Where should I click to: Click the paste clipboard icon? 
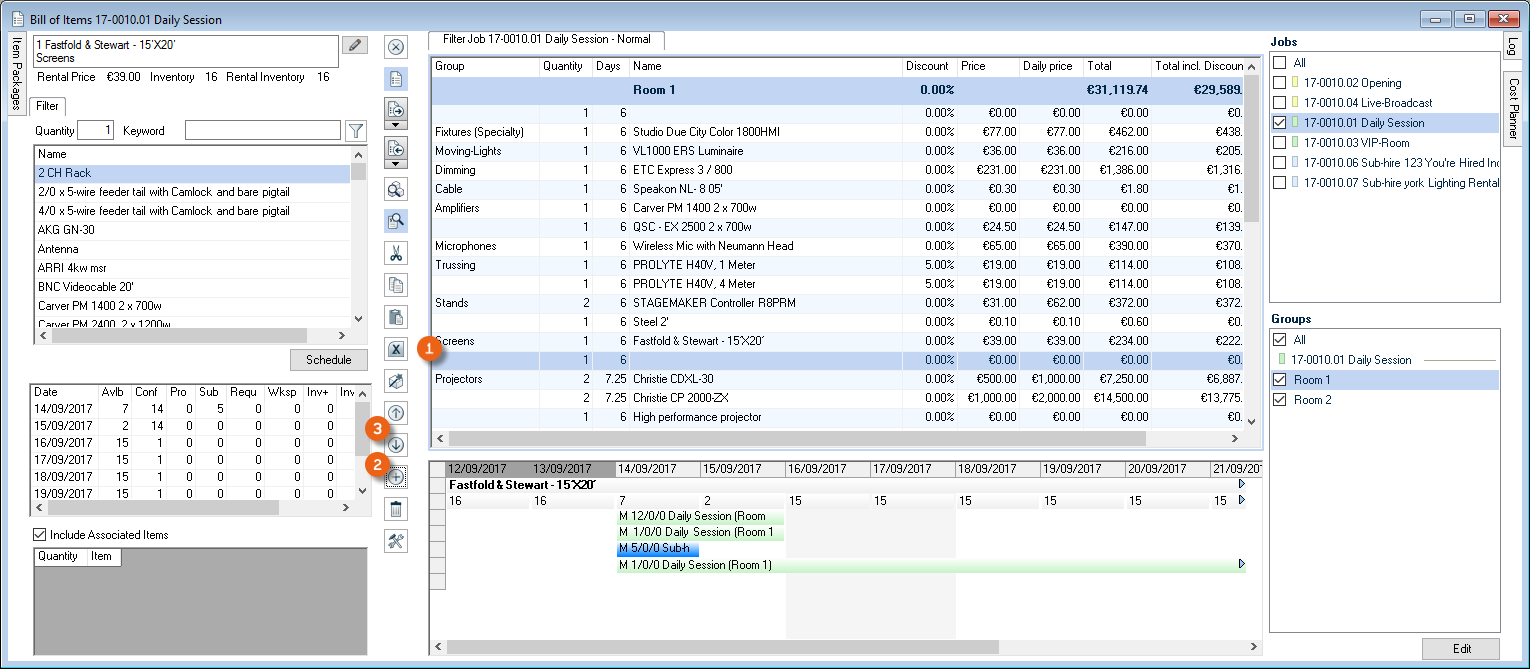395,317
